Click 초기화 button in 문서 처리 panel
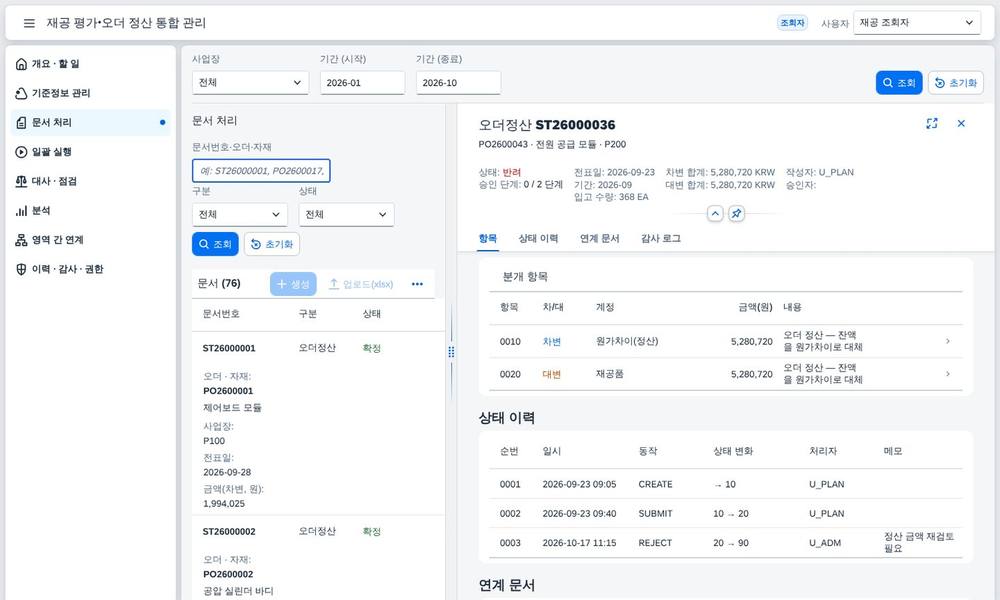 click(272, 244)
